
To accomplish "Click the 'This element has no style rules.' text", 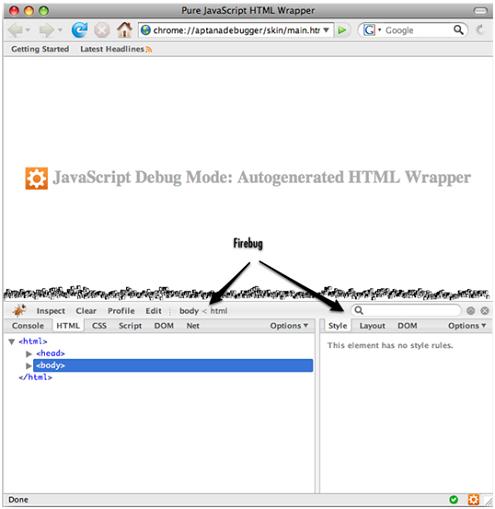I will [x=390, y=345].
